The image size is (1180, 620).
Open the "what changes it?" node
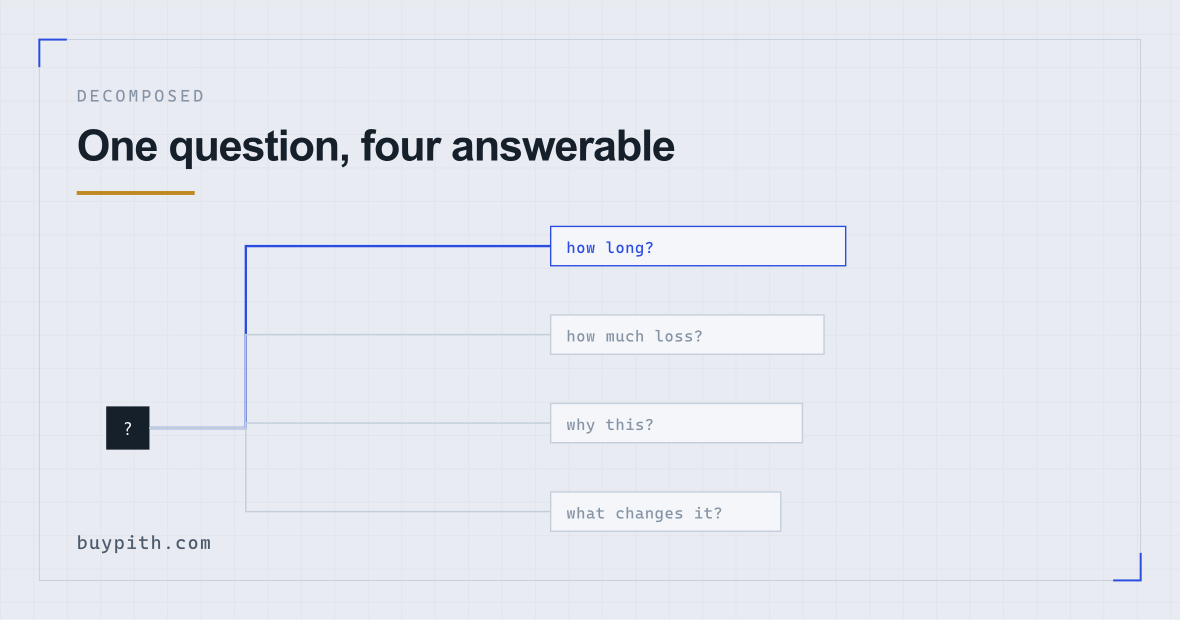(665, 512)
